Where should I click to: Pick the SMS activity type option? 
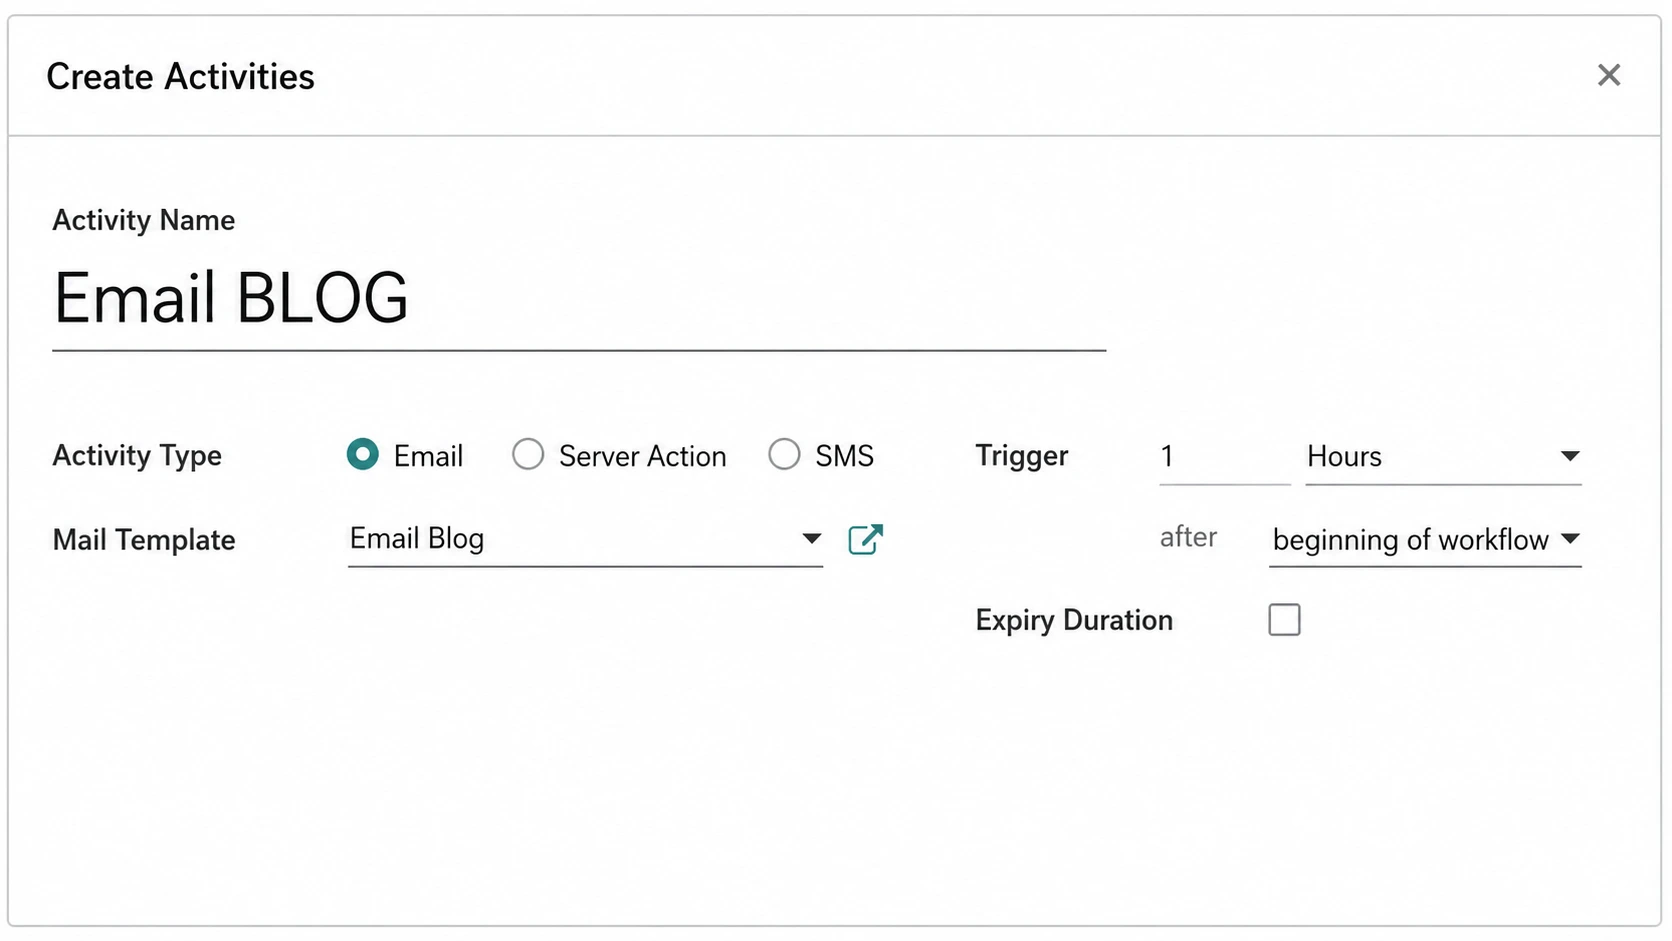click(x=784, y=455)
